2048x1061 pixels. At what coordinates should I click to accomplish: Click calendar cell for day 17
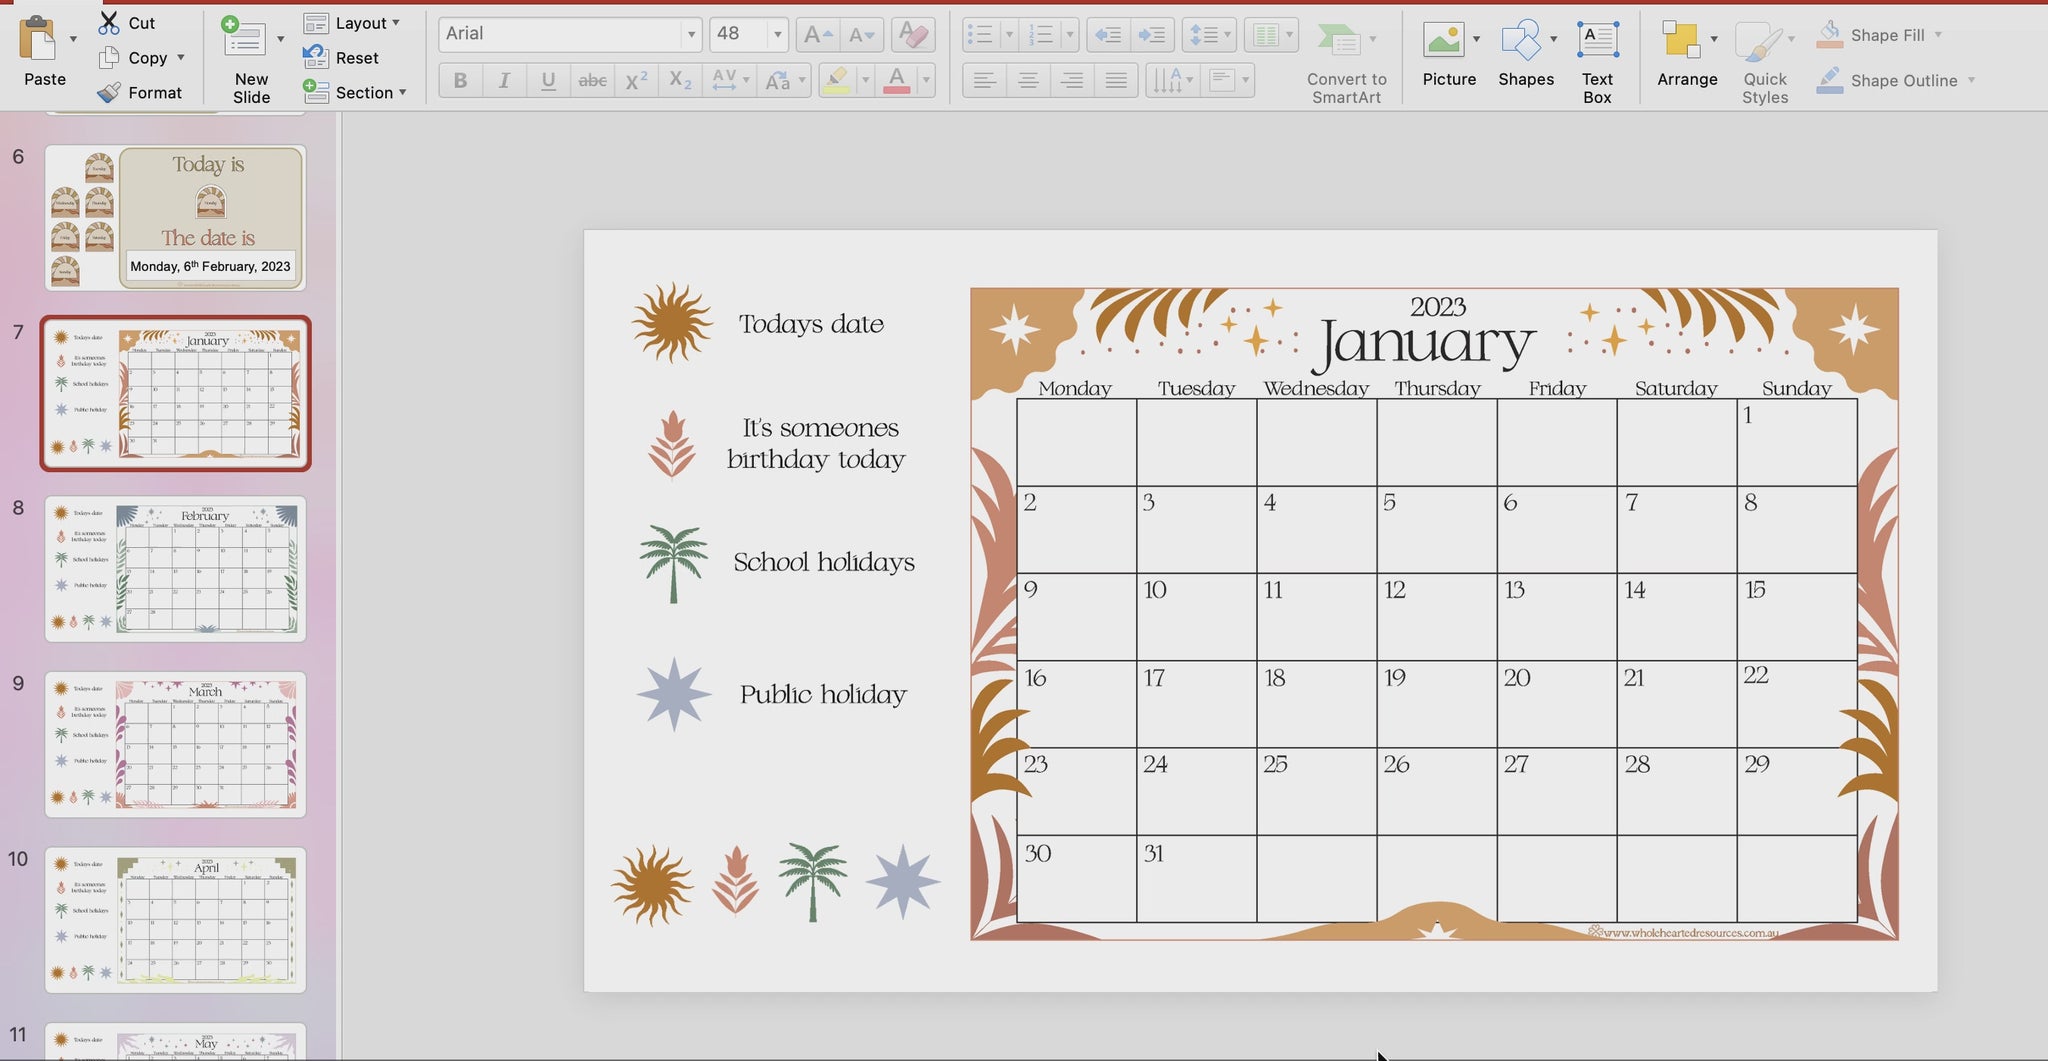point(1196,704)
